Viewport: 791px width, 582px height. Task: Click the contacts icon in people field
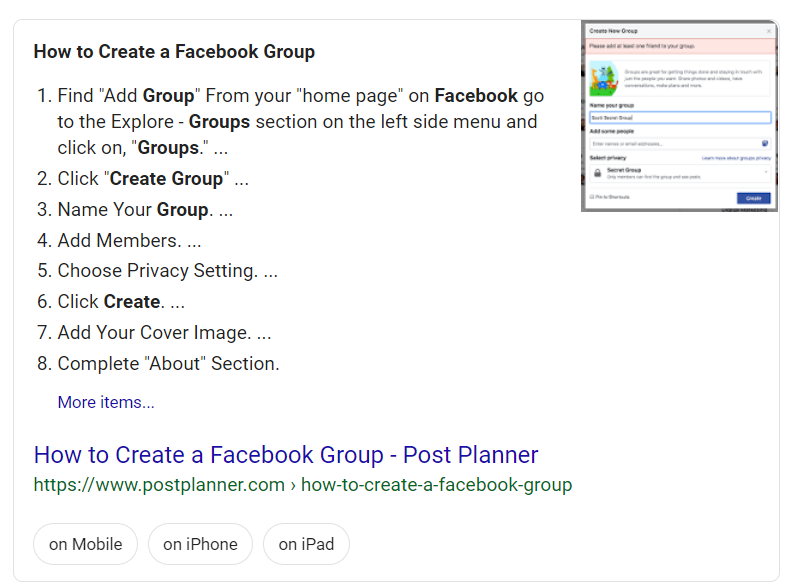click(x=765, y=144)
